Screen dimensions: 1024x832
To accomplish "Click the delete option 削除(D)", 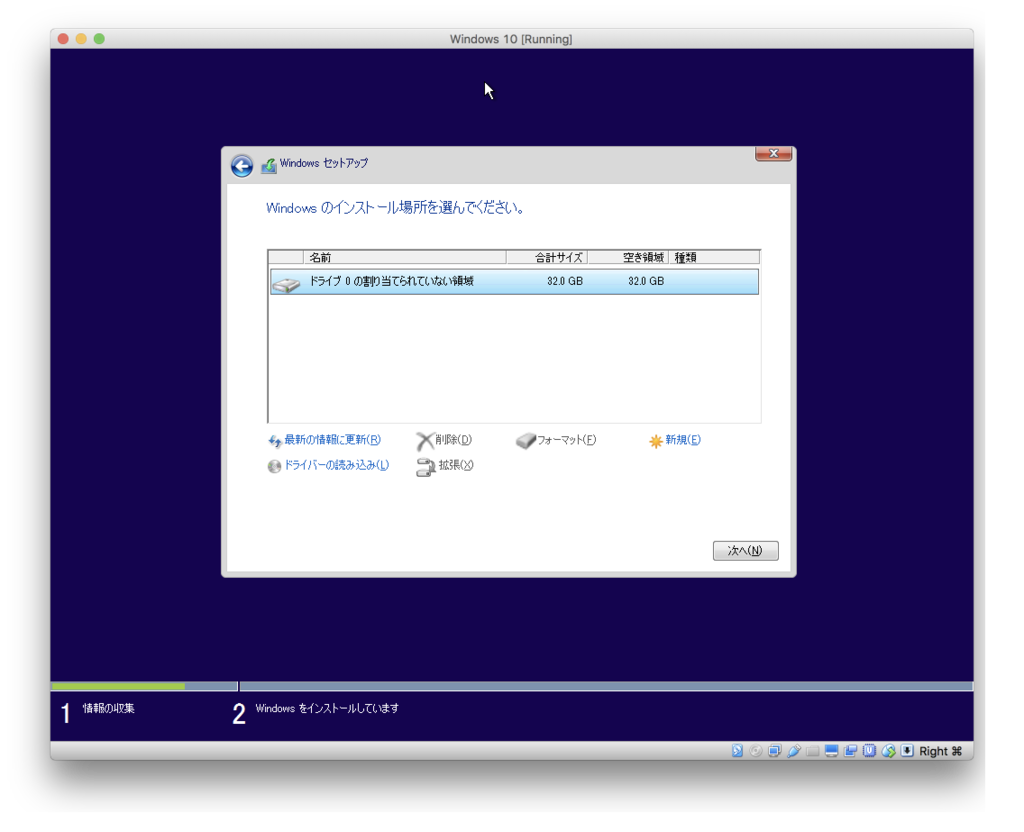I will (x=453, y=440).
